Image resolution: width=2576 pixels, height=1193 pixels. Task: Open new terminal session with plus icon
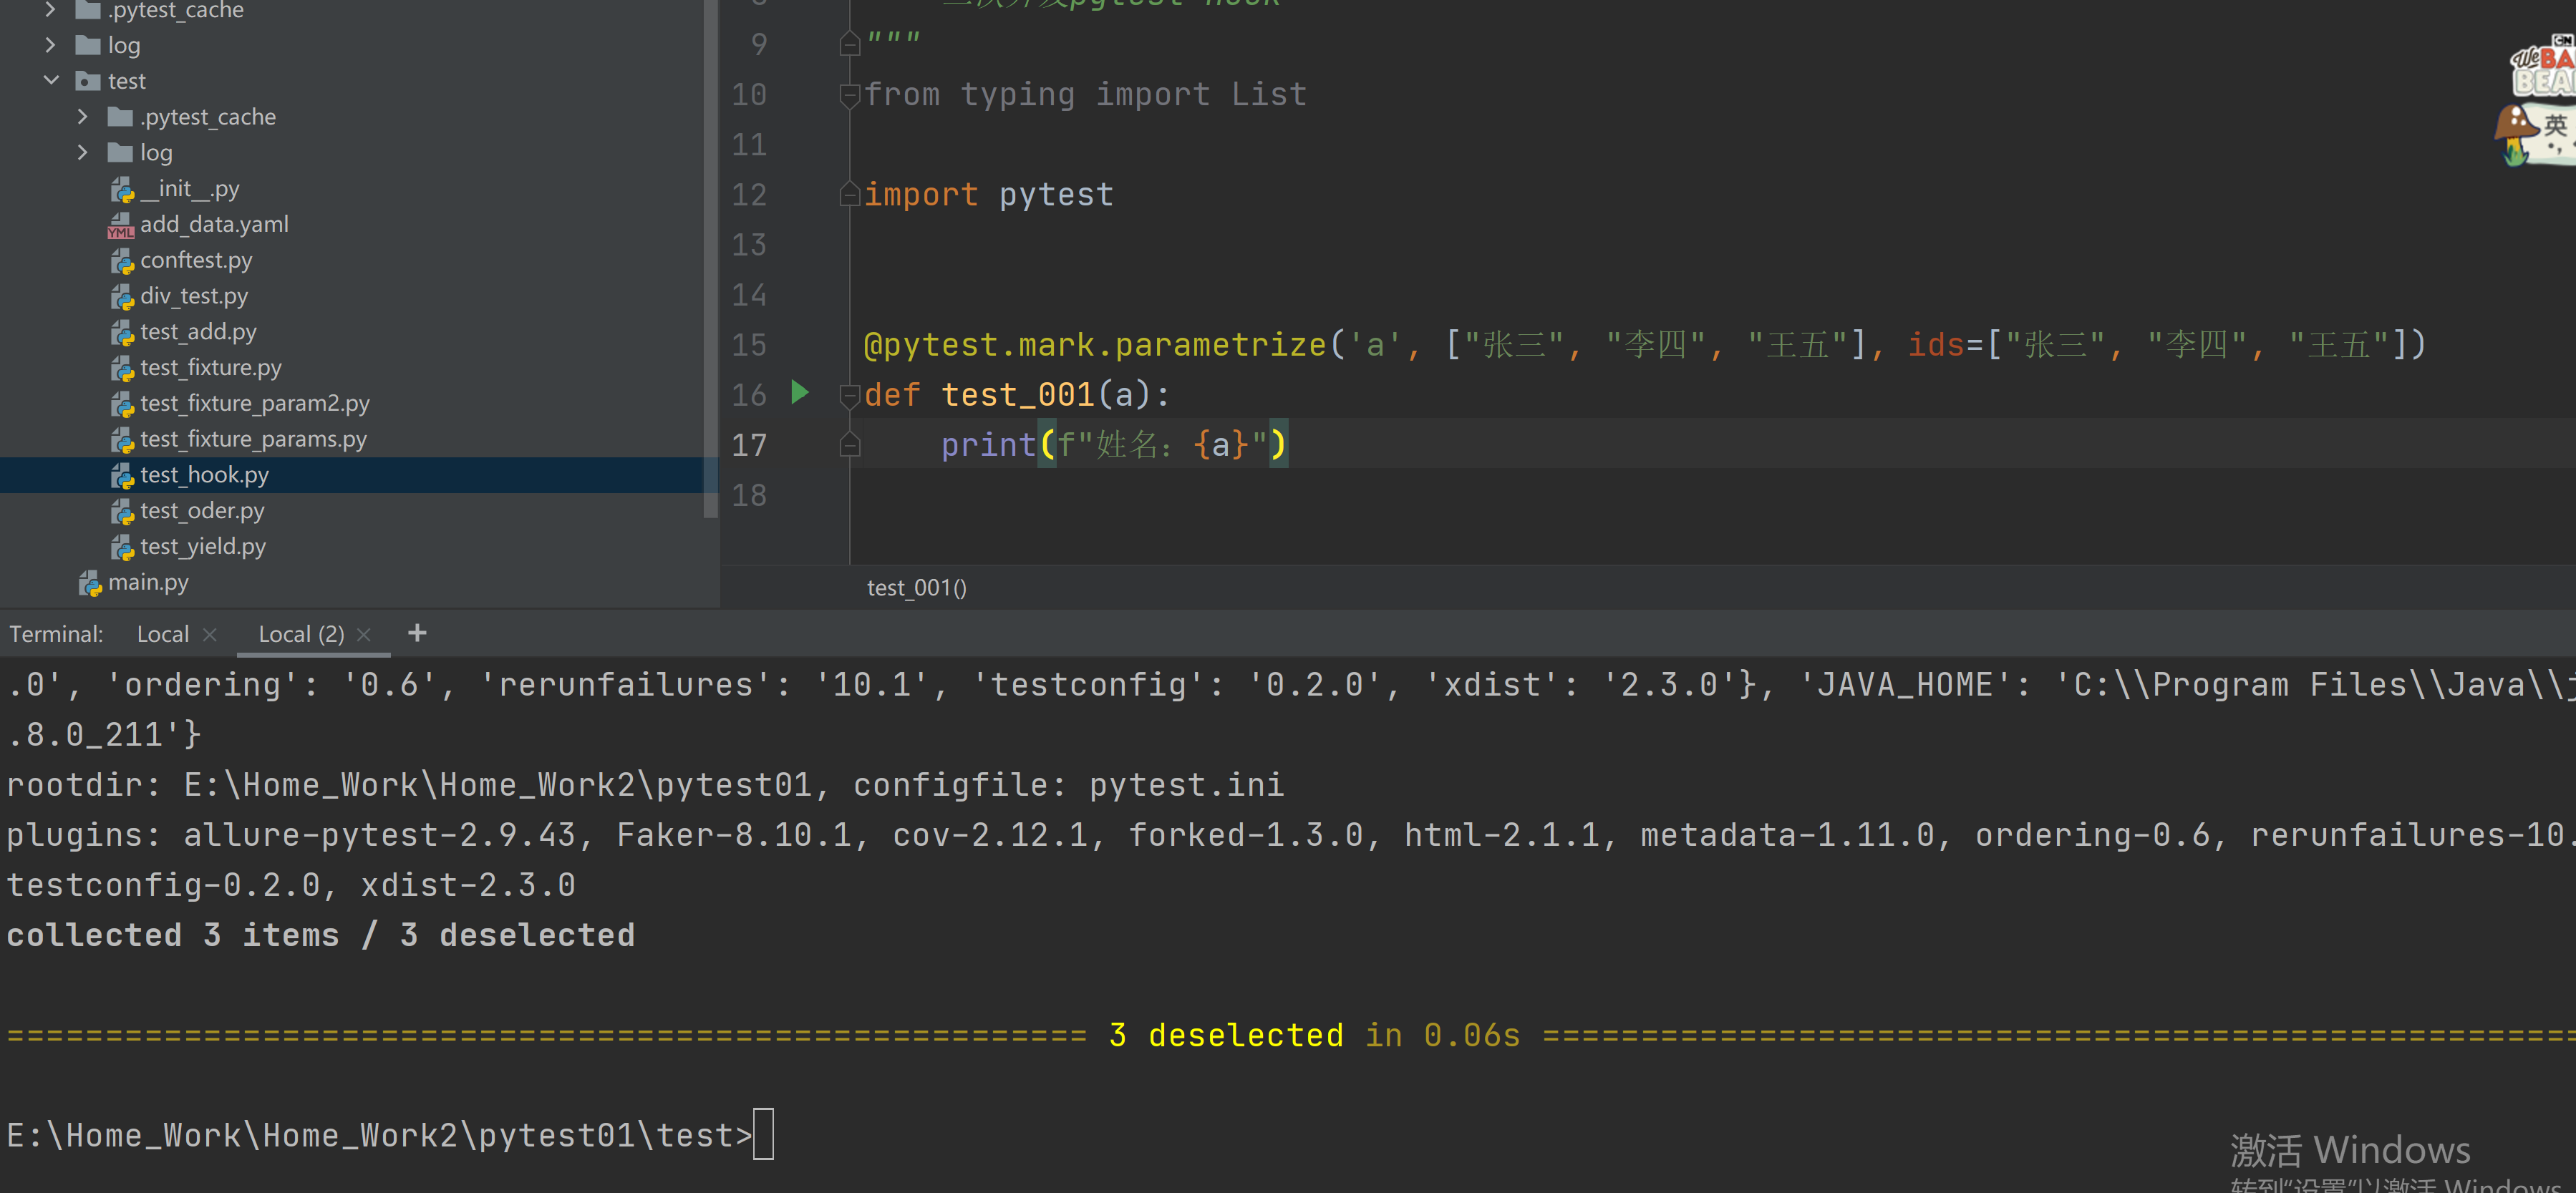[417, 633]
